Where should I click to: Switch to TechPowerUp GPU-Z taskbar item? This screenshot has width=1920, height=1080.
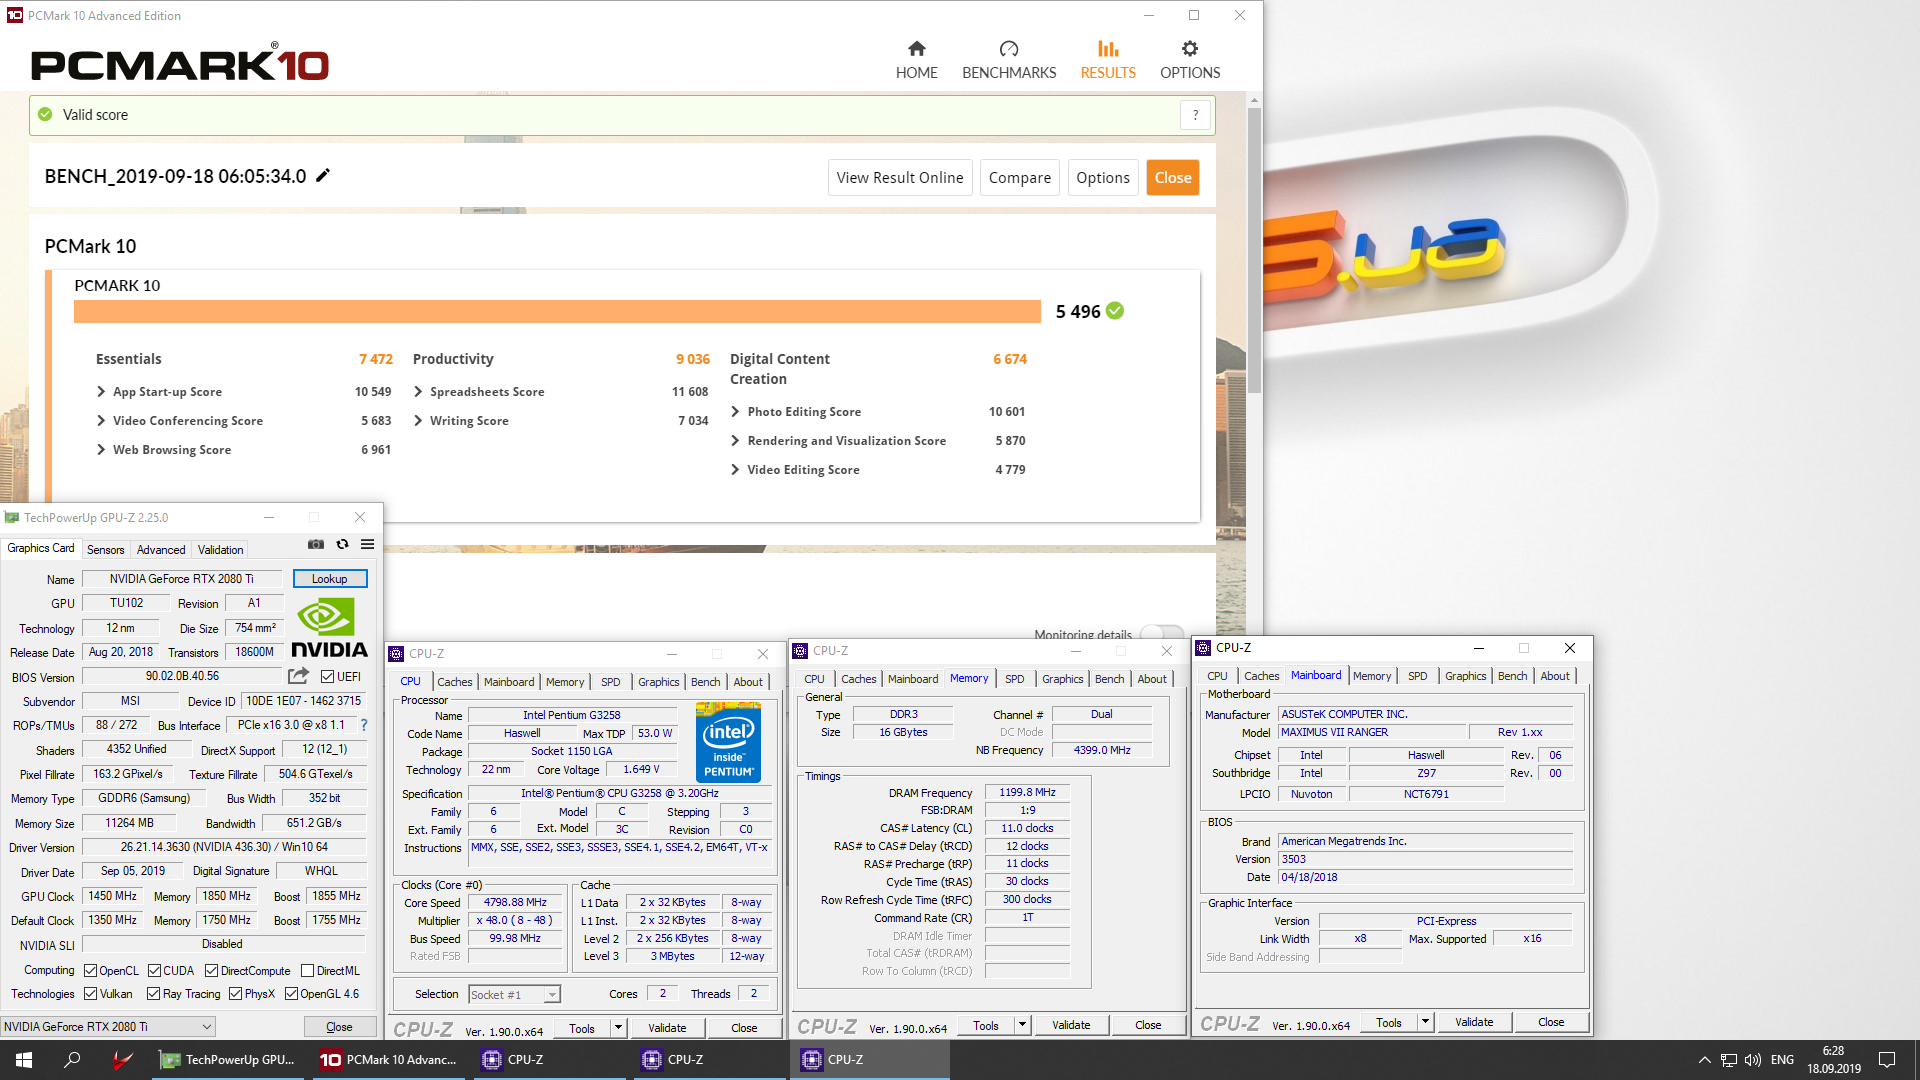228,1060
